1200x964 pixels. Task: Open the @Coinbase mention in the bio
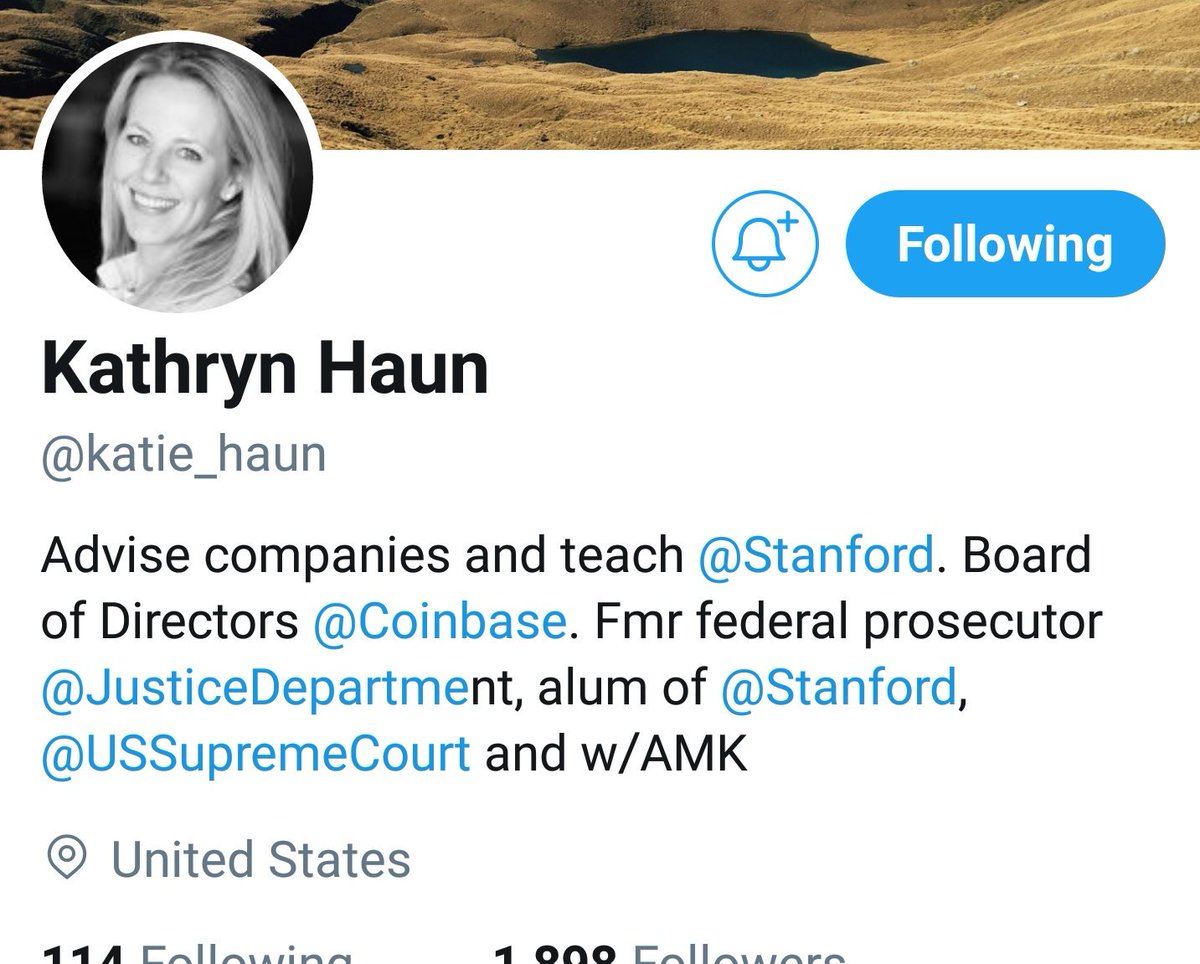[x=440, y=622]
